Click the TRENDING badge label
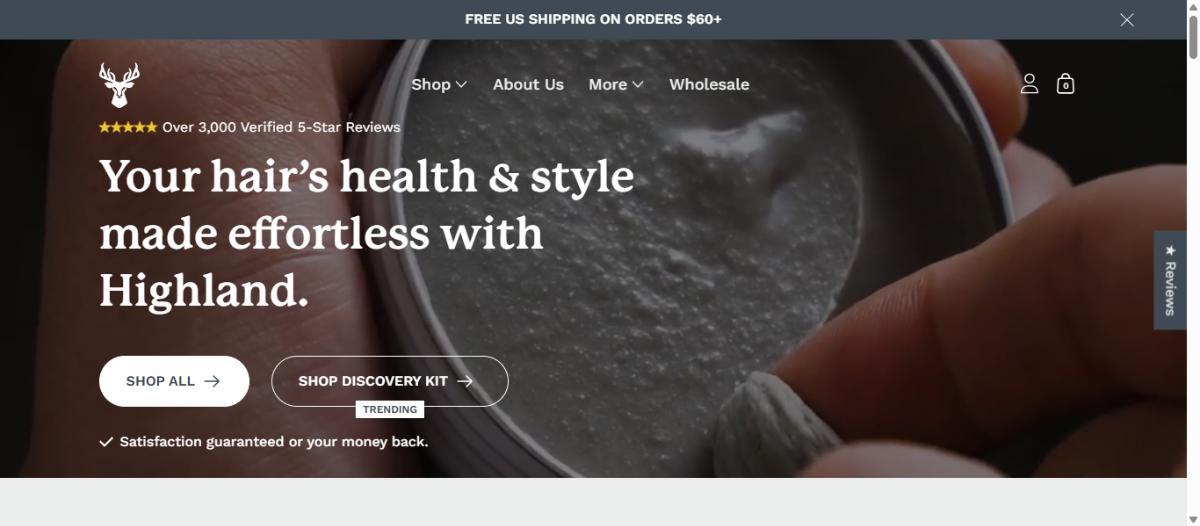Viewport: 1200px width, 526px height. [390, 409]
